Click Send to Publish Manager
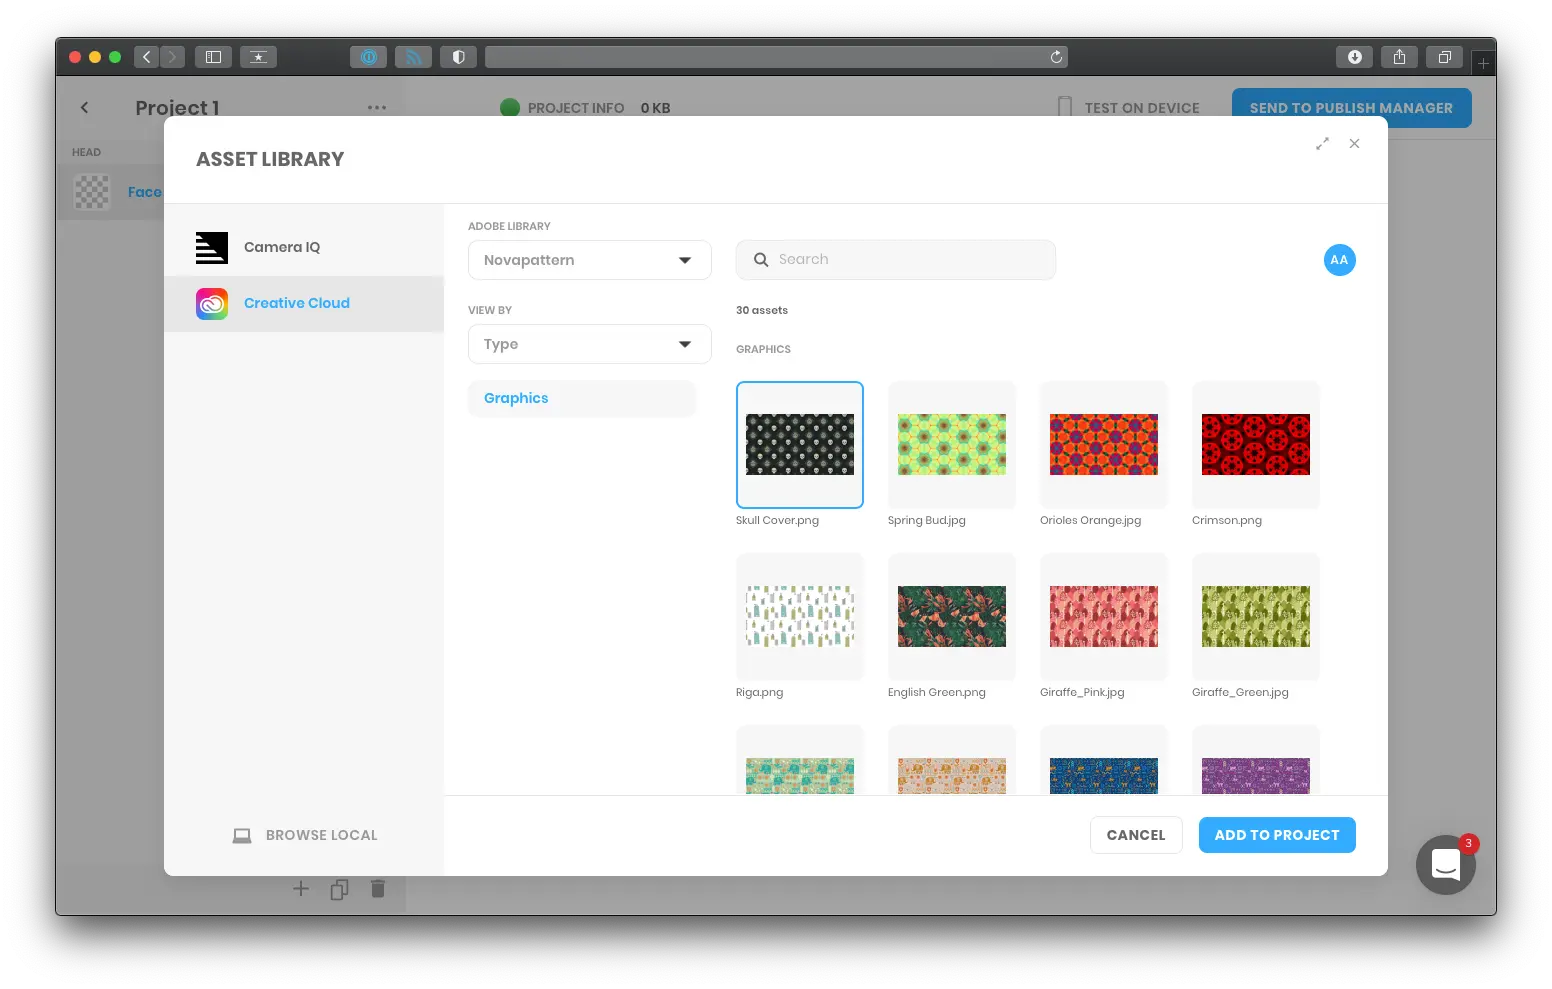Screen dimensions: 1552x989 (1351, 107)
